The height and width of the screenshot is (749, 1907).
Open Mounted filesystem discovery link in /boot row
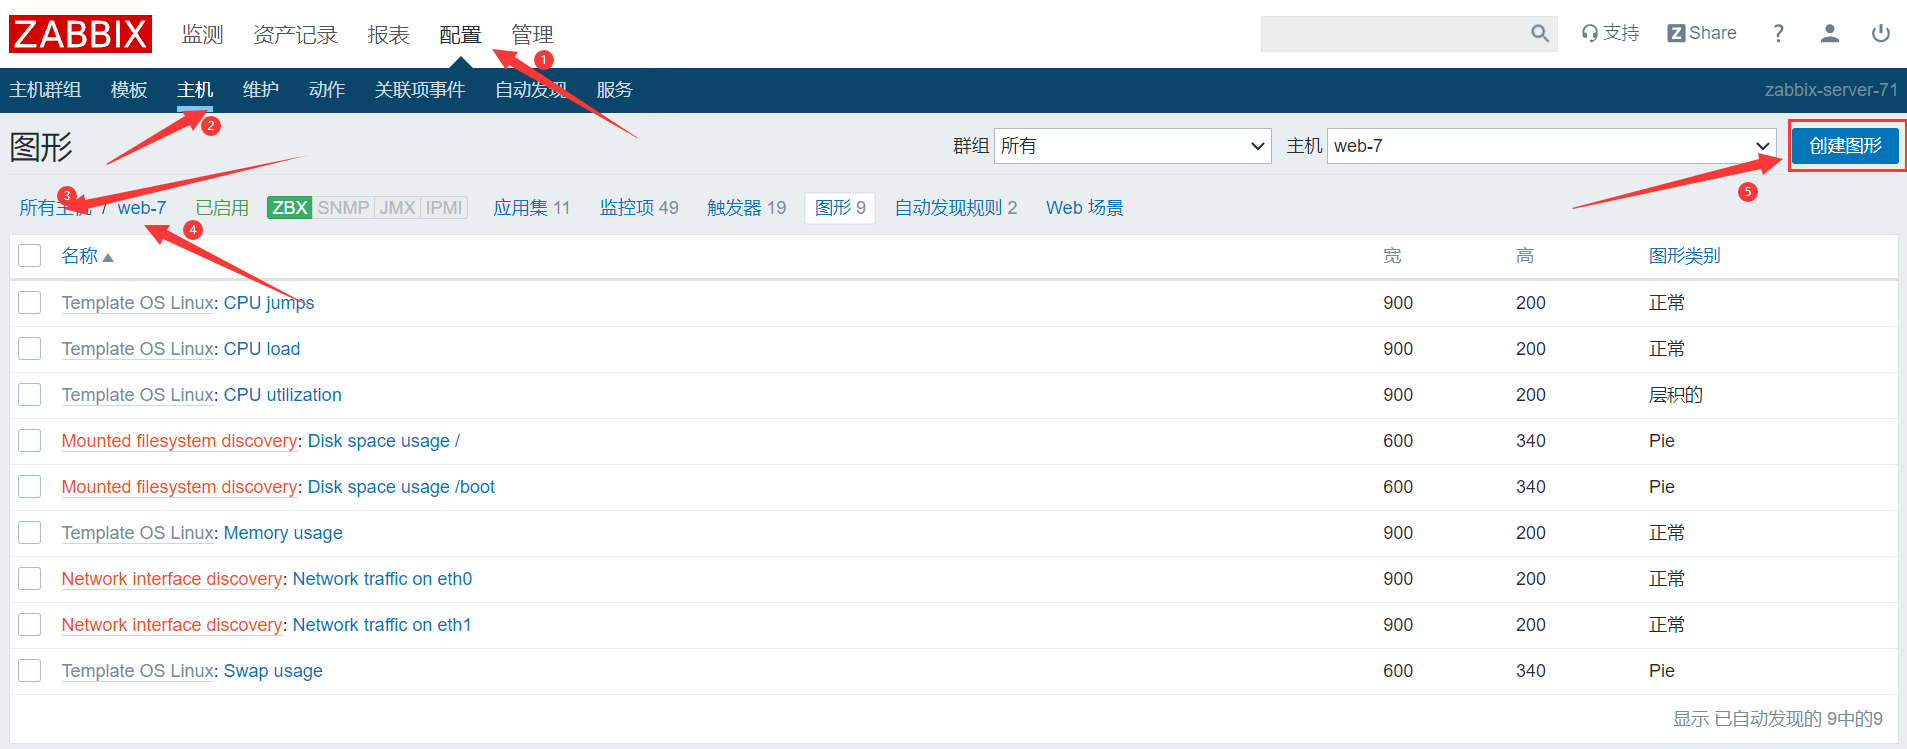(x=179, y=487)
